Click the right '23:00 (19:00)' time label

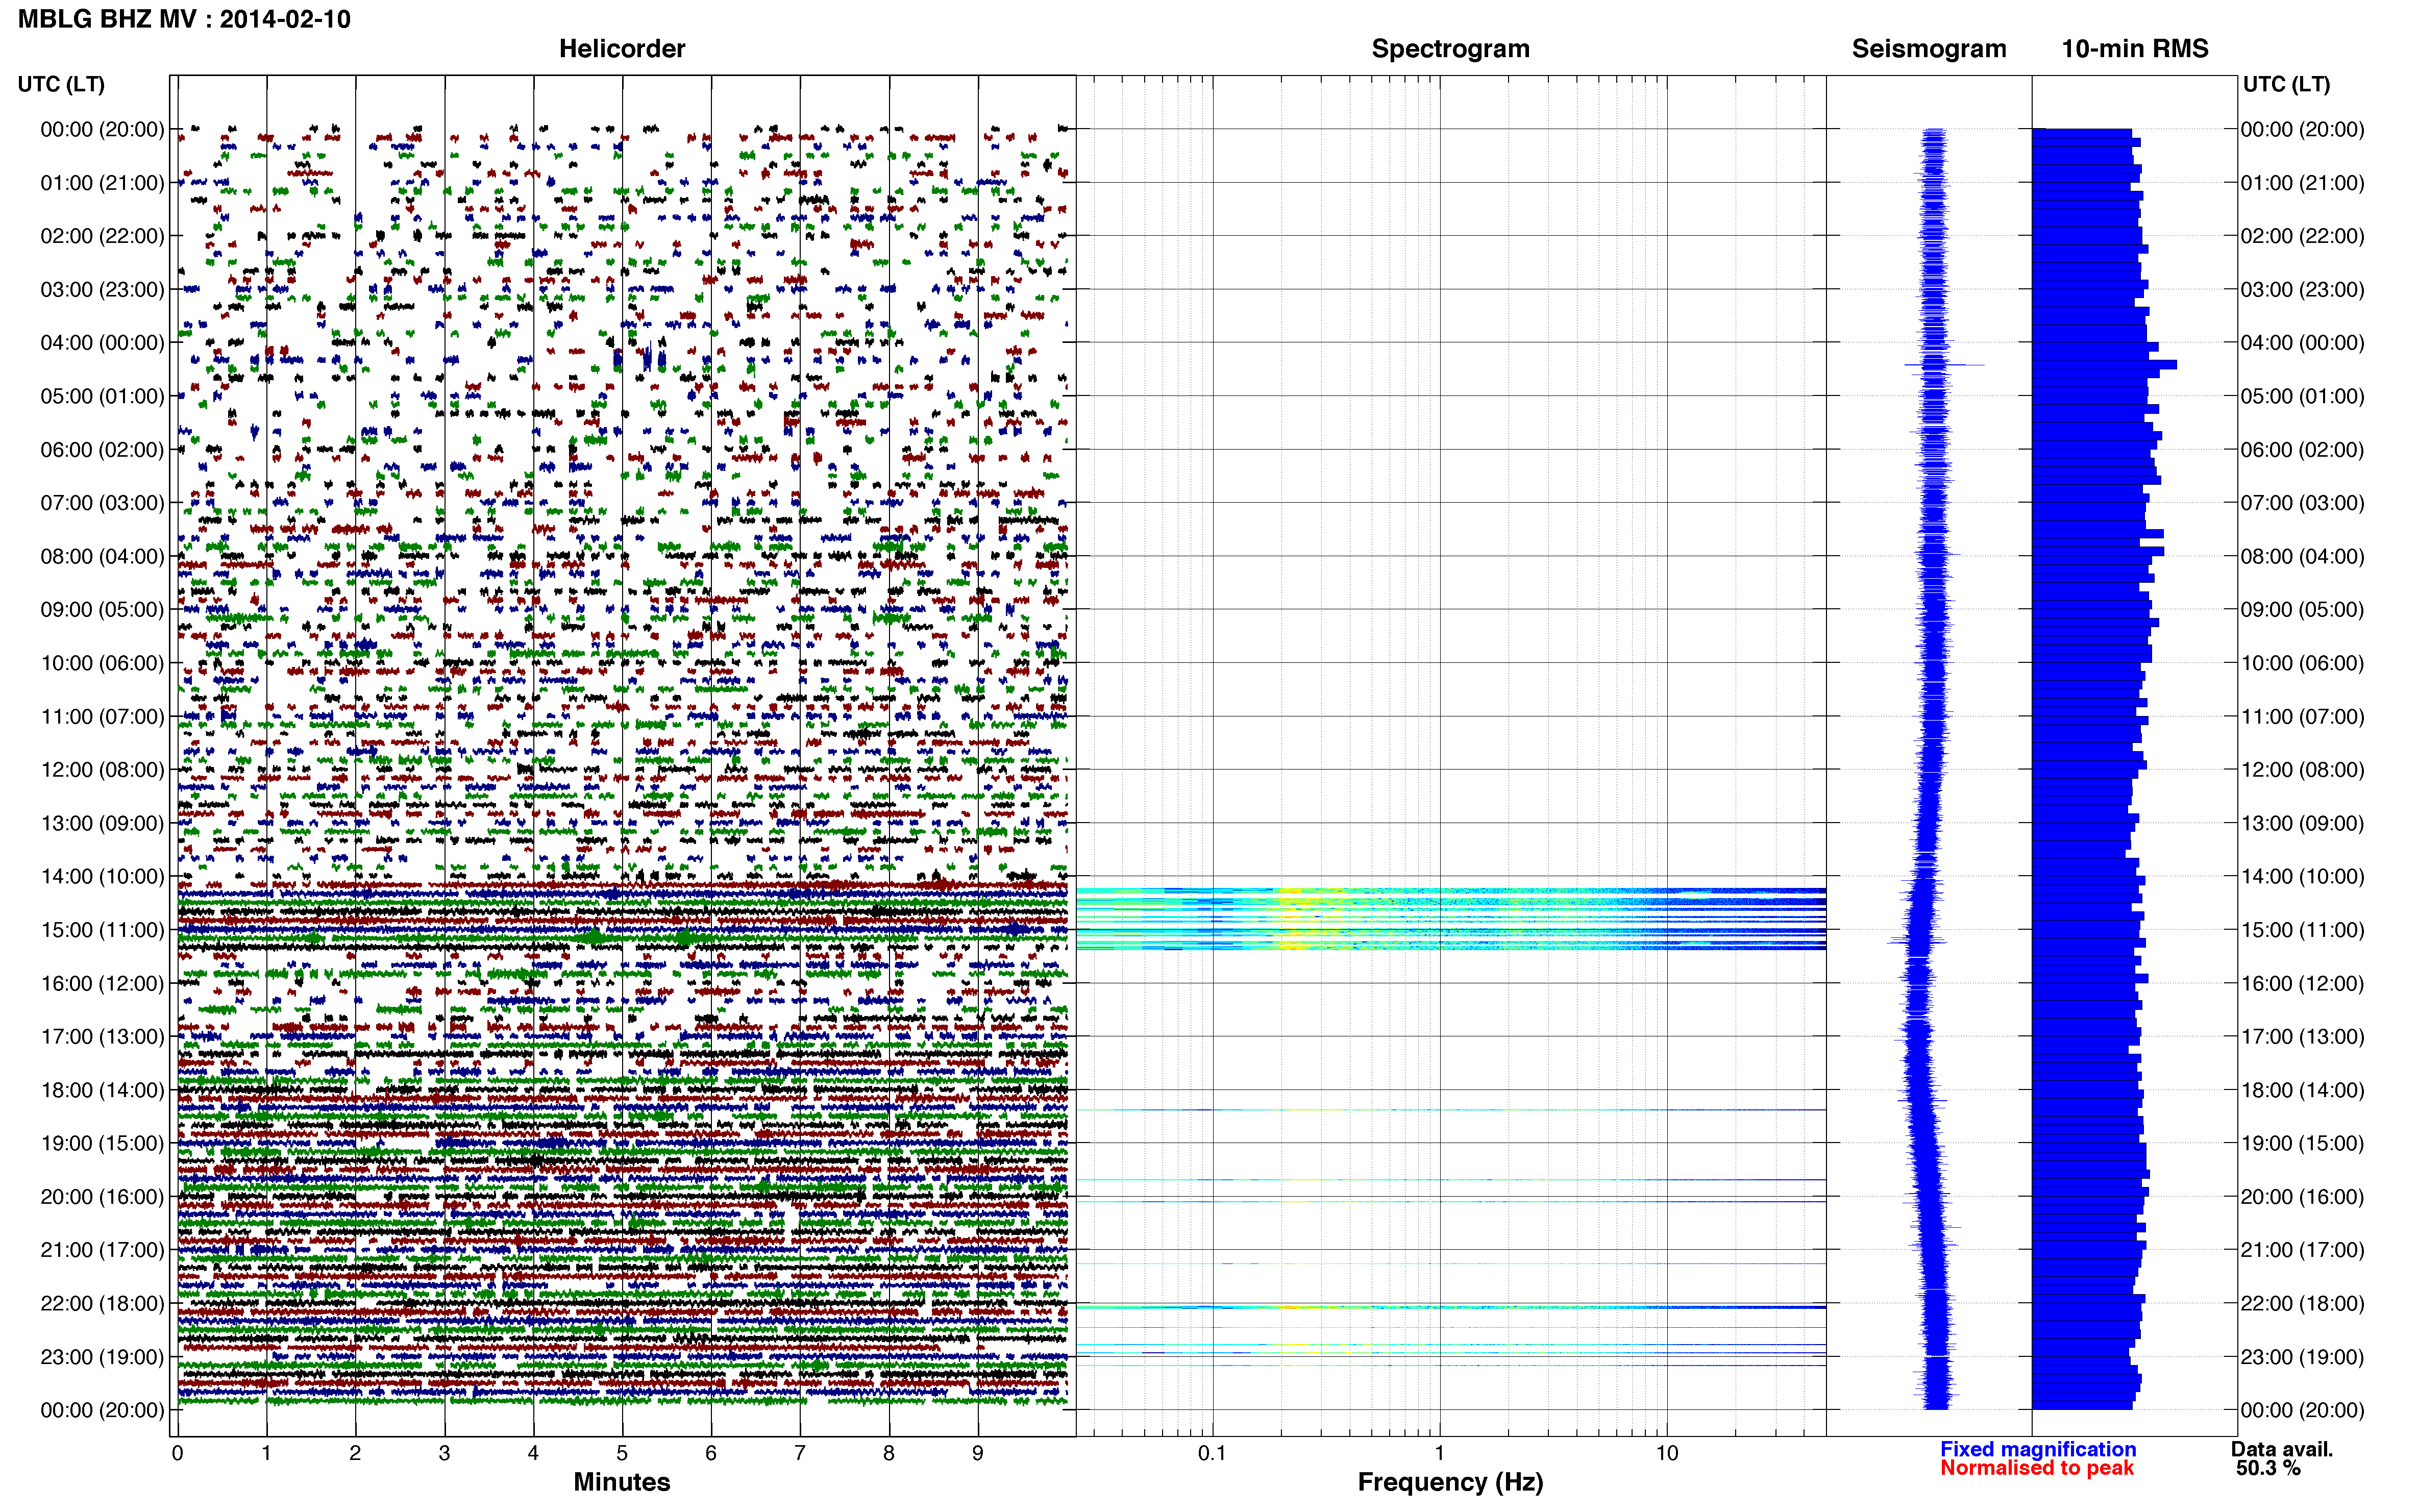[x=2302, y=1357]
